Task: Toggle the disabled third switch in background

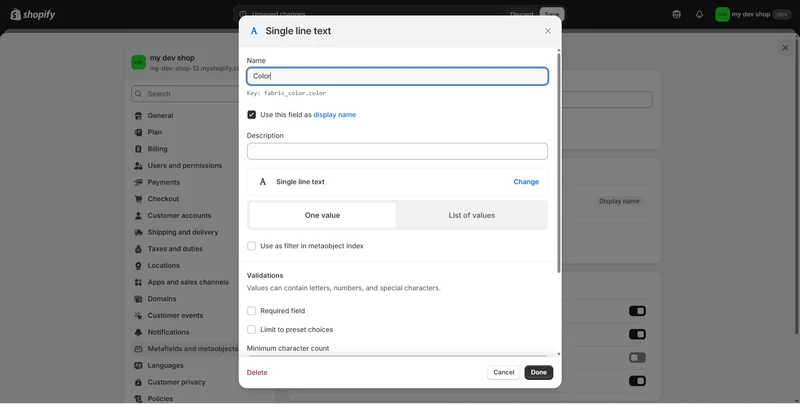Action: point(637,358)
